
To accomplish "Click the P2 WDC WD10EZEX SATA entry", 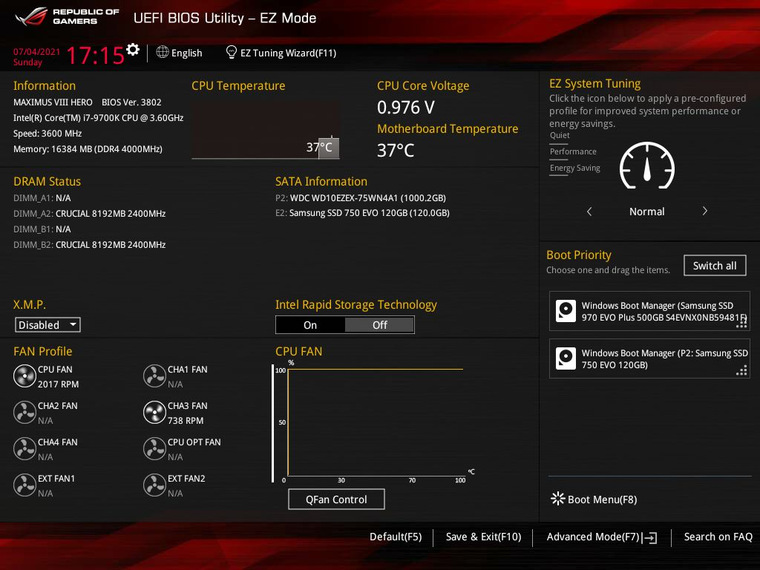I will (x=361, y=198).
